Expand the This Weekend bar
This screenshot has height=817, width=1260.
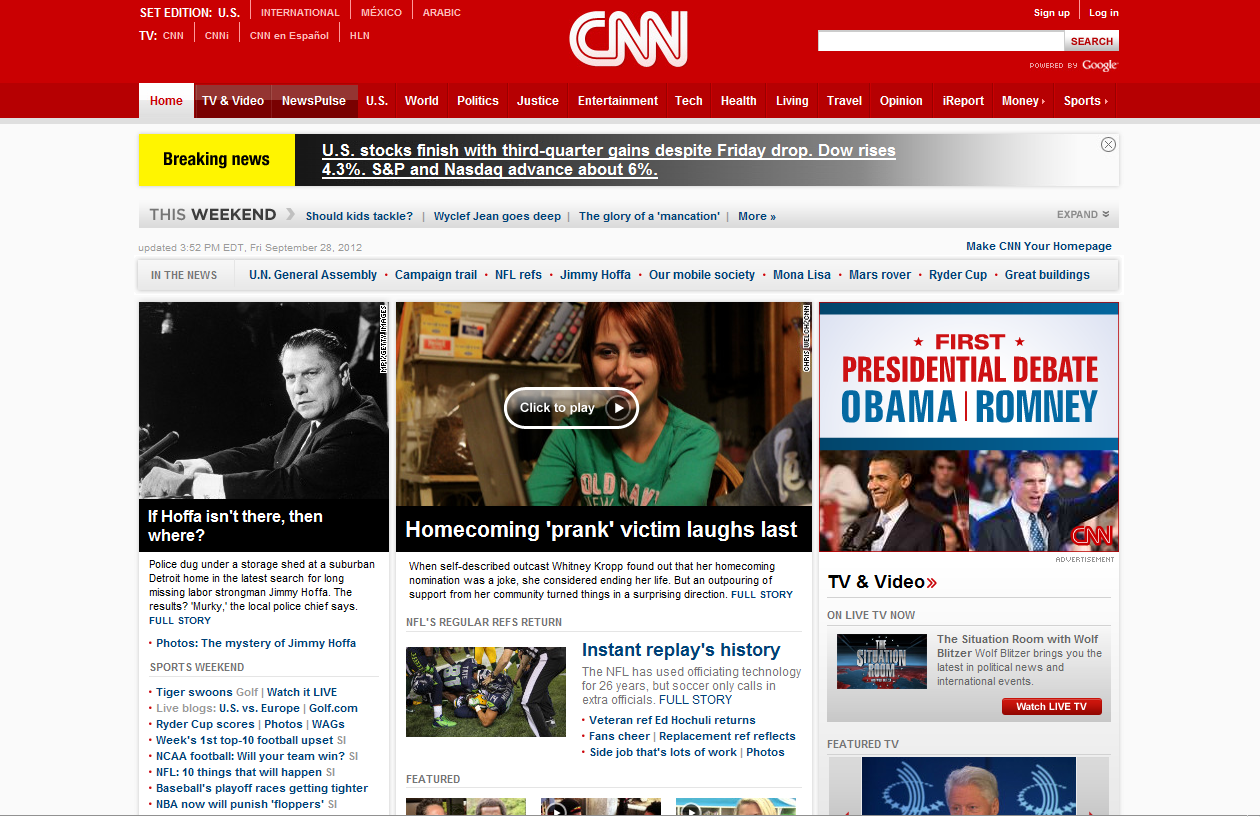[1083, 215]
